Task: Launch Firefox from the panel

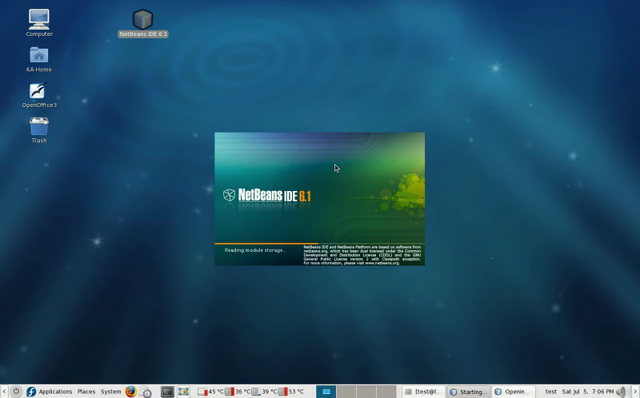Action: point(131,391)
